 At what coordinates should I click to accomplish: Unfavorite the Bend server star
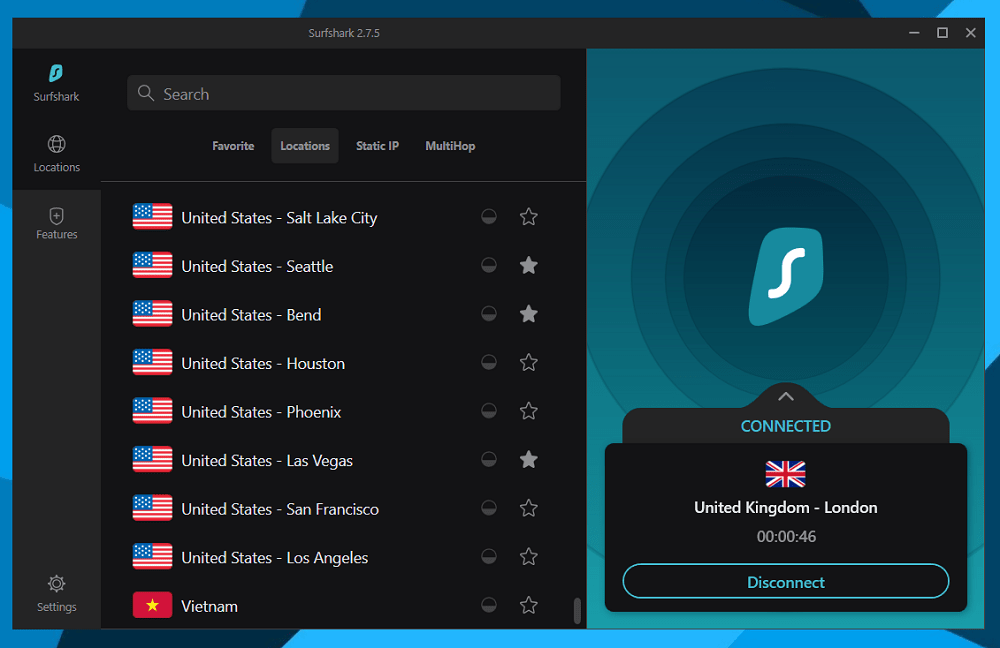pos(529,314)
